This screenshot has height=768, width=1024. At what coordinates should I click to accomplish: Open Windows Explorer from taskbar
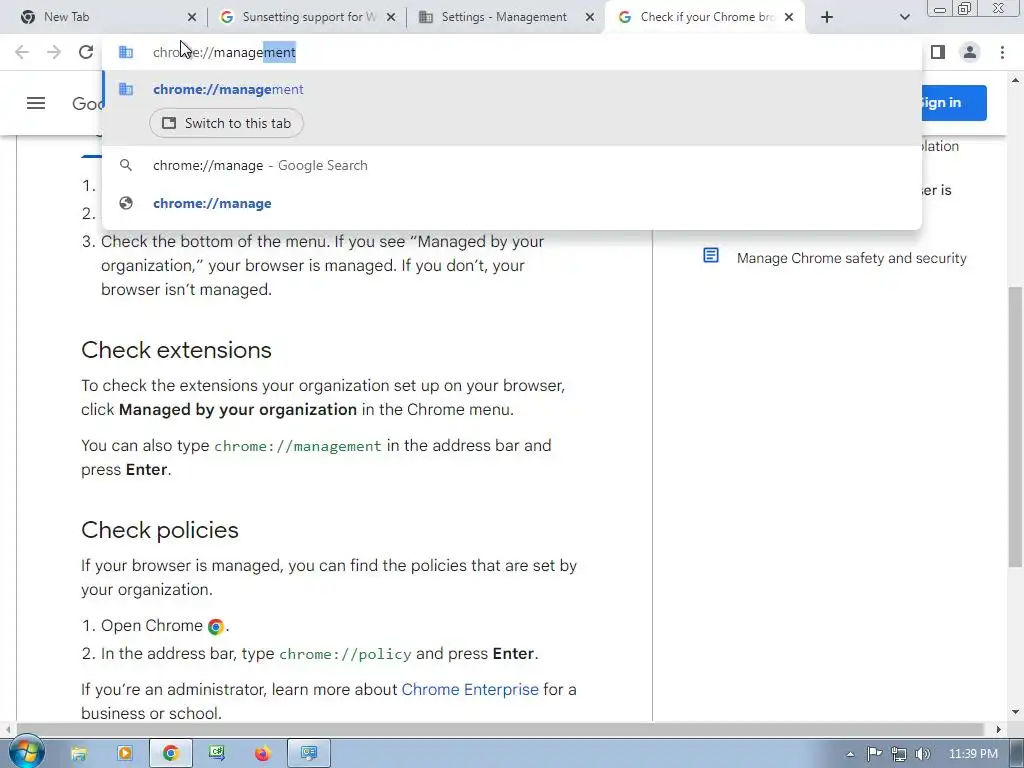point(78,754)
